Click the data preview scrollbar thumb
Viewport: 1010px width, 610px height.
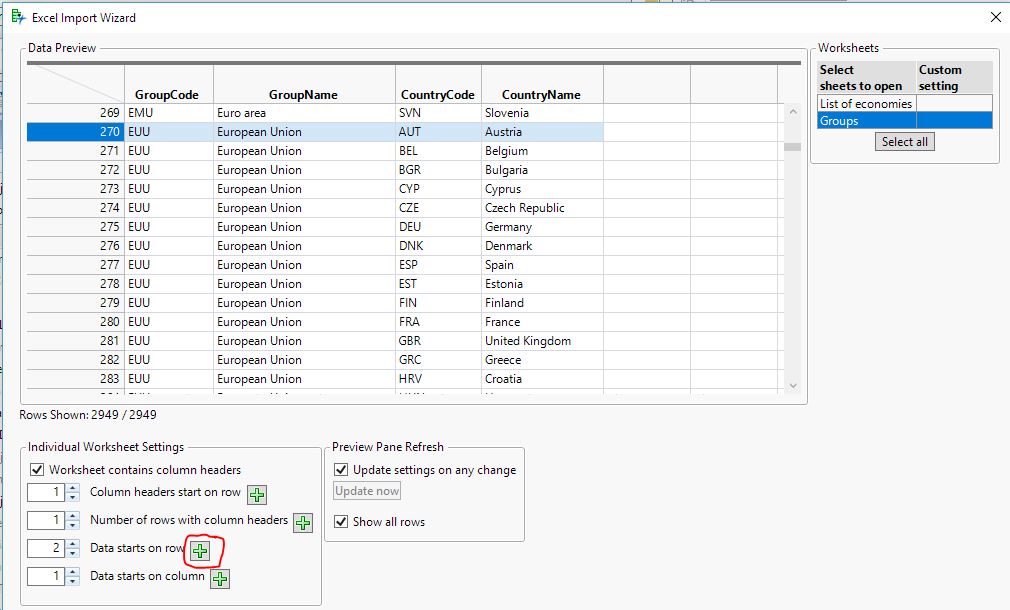792,147
